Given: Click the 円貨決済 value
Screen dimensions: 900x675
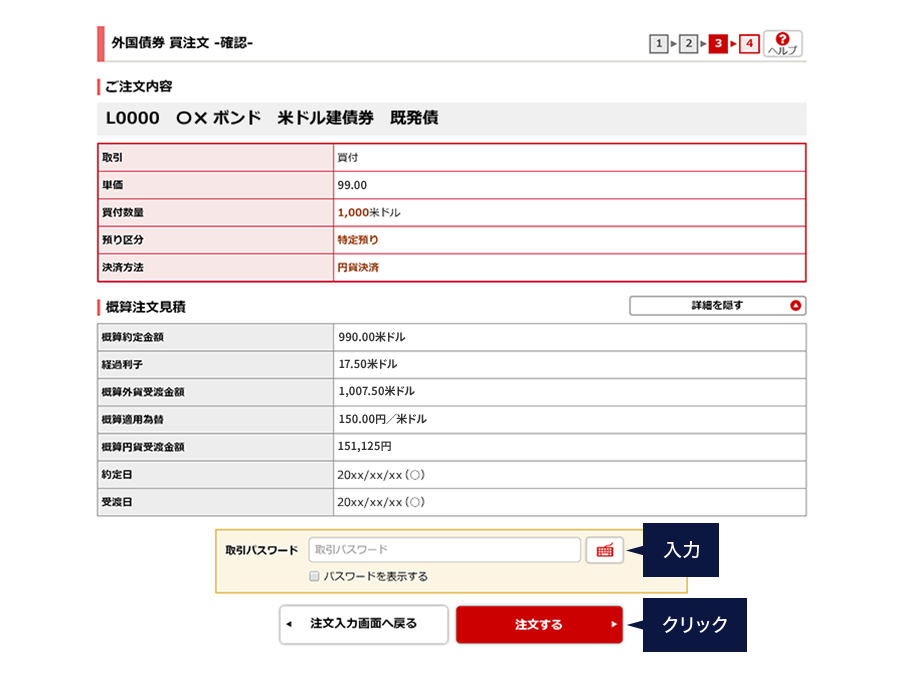Looking at the screenshot, I should 358,267.
